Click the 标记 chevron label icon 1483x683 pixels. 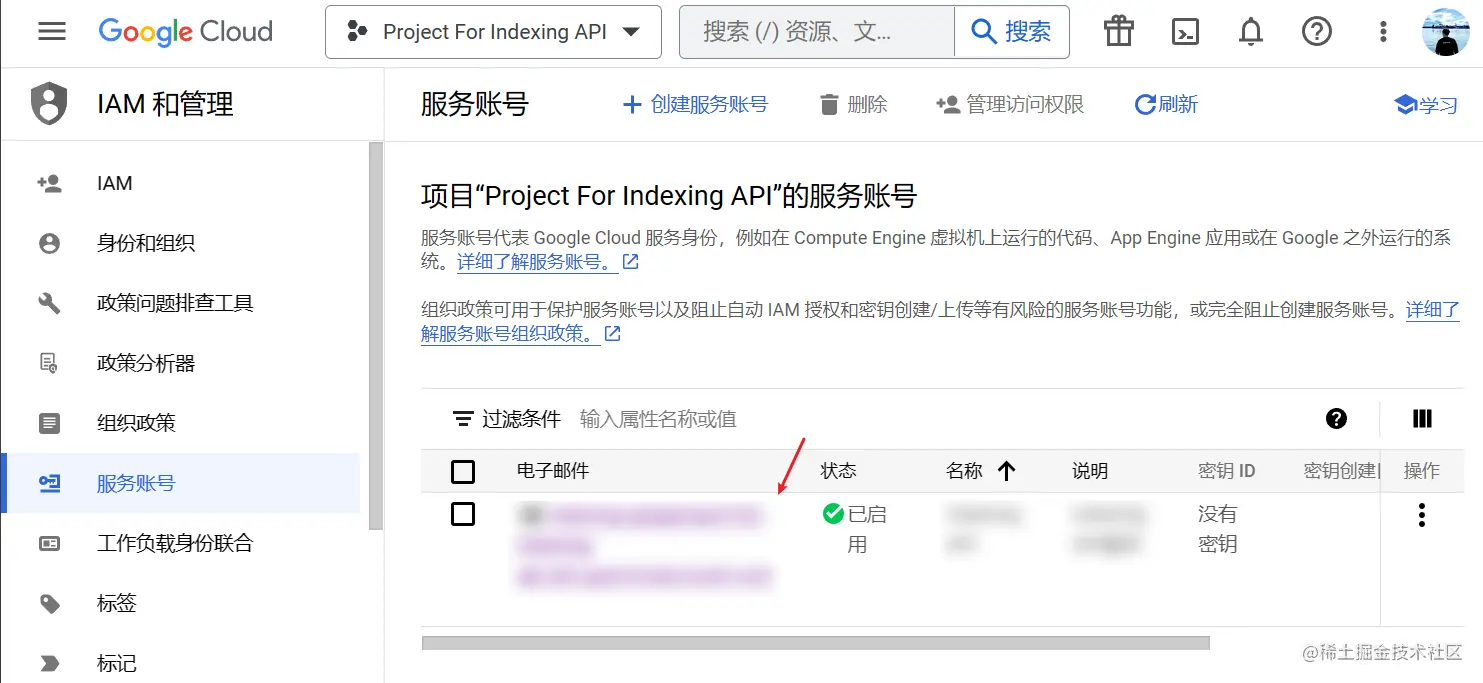click(49, 663)
